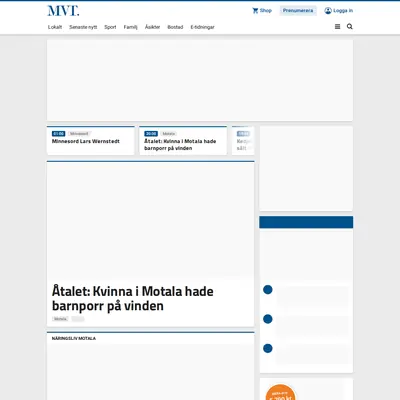Screen dimensions: 400x400
Task: Select the Minnesord tag on first card
Action: tap(79, 134)
